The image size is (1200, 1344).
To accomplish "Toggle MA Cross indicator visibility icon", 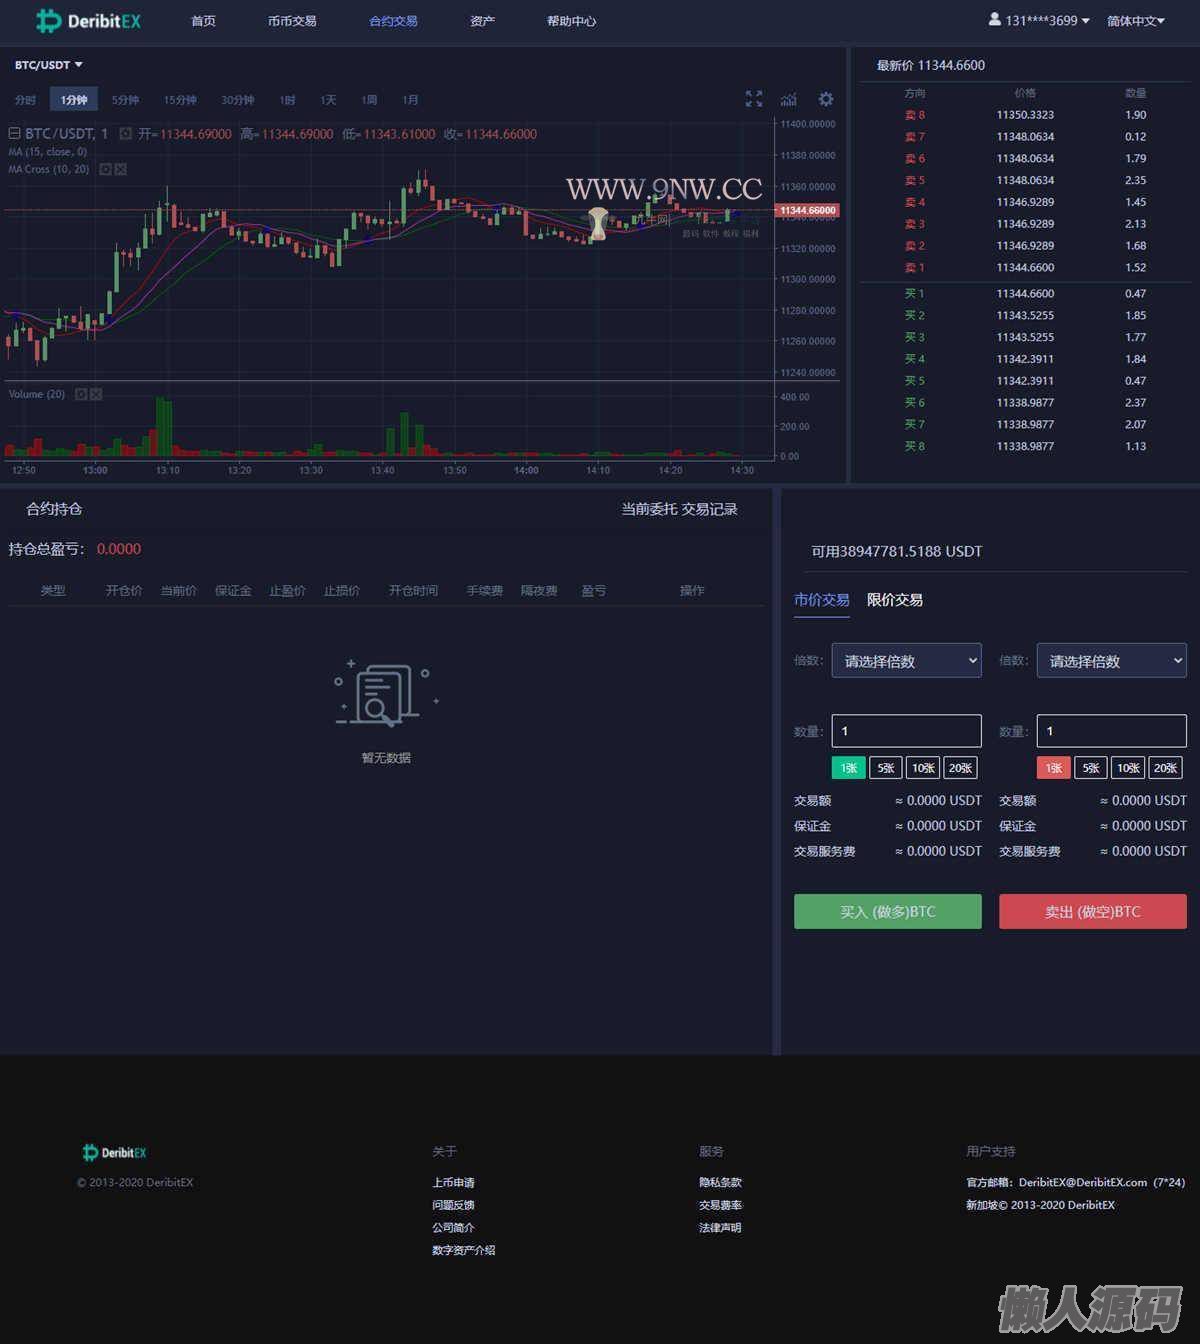I will coord(105,169).
